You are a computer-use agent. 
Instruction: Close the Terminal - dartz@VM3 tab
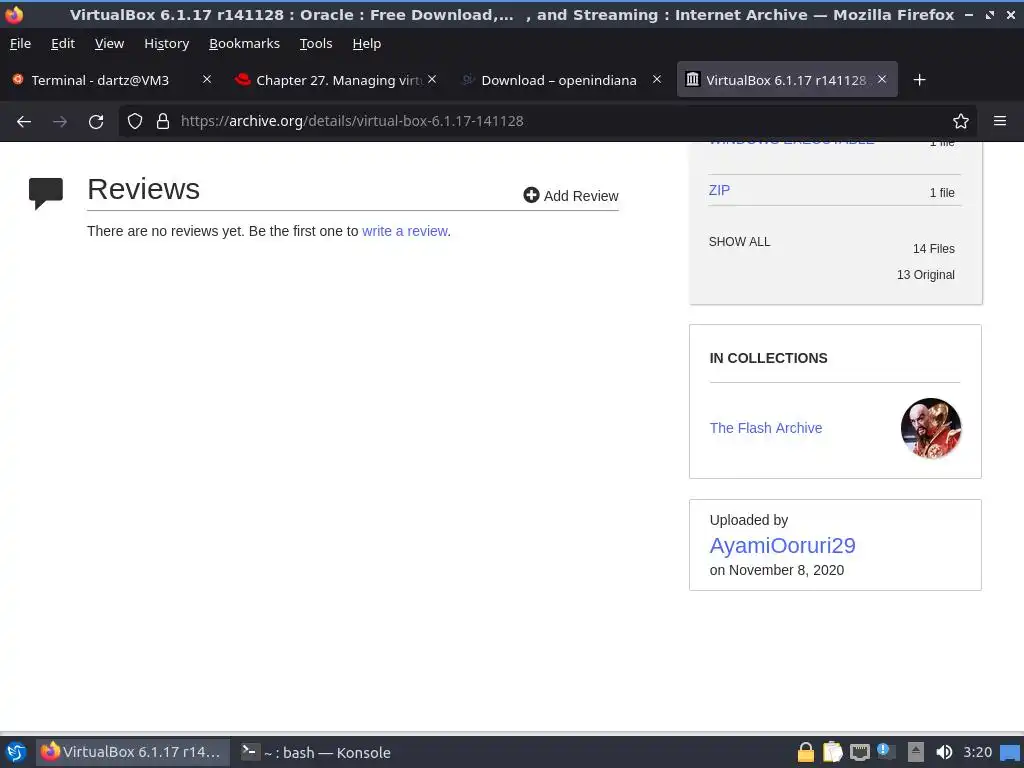pos(206,79)
